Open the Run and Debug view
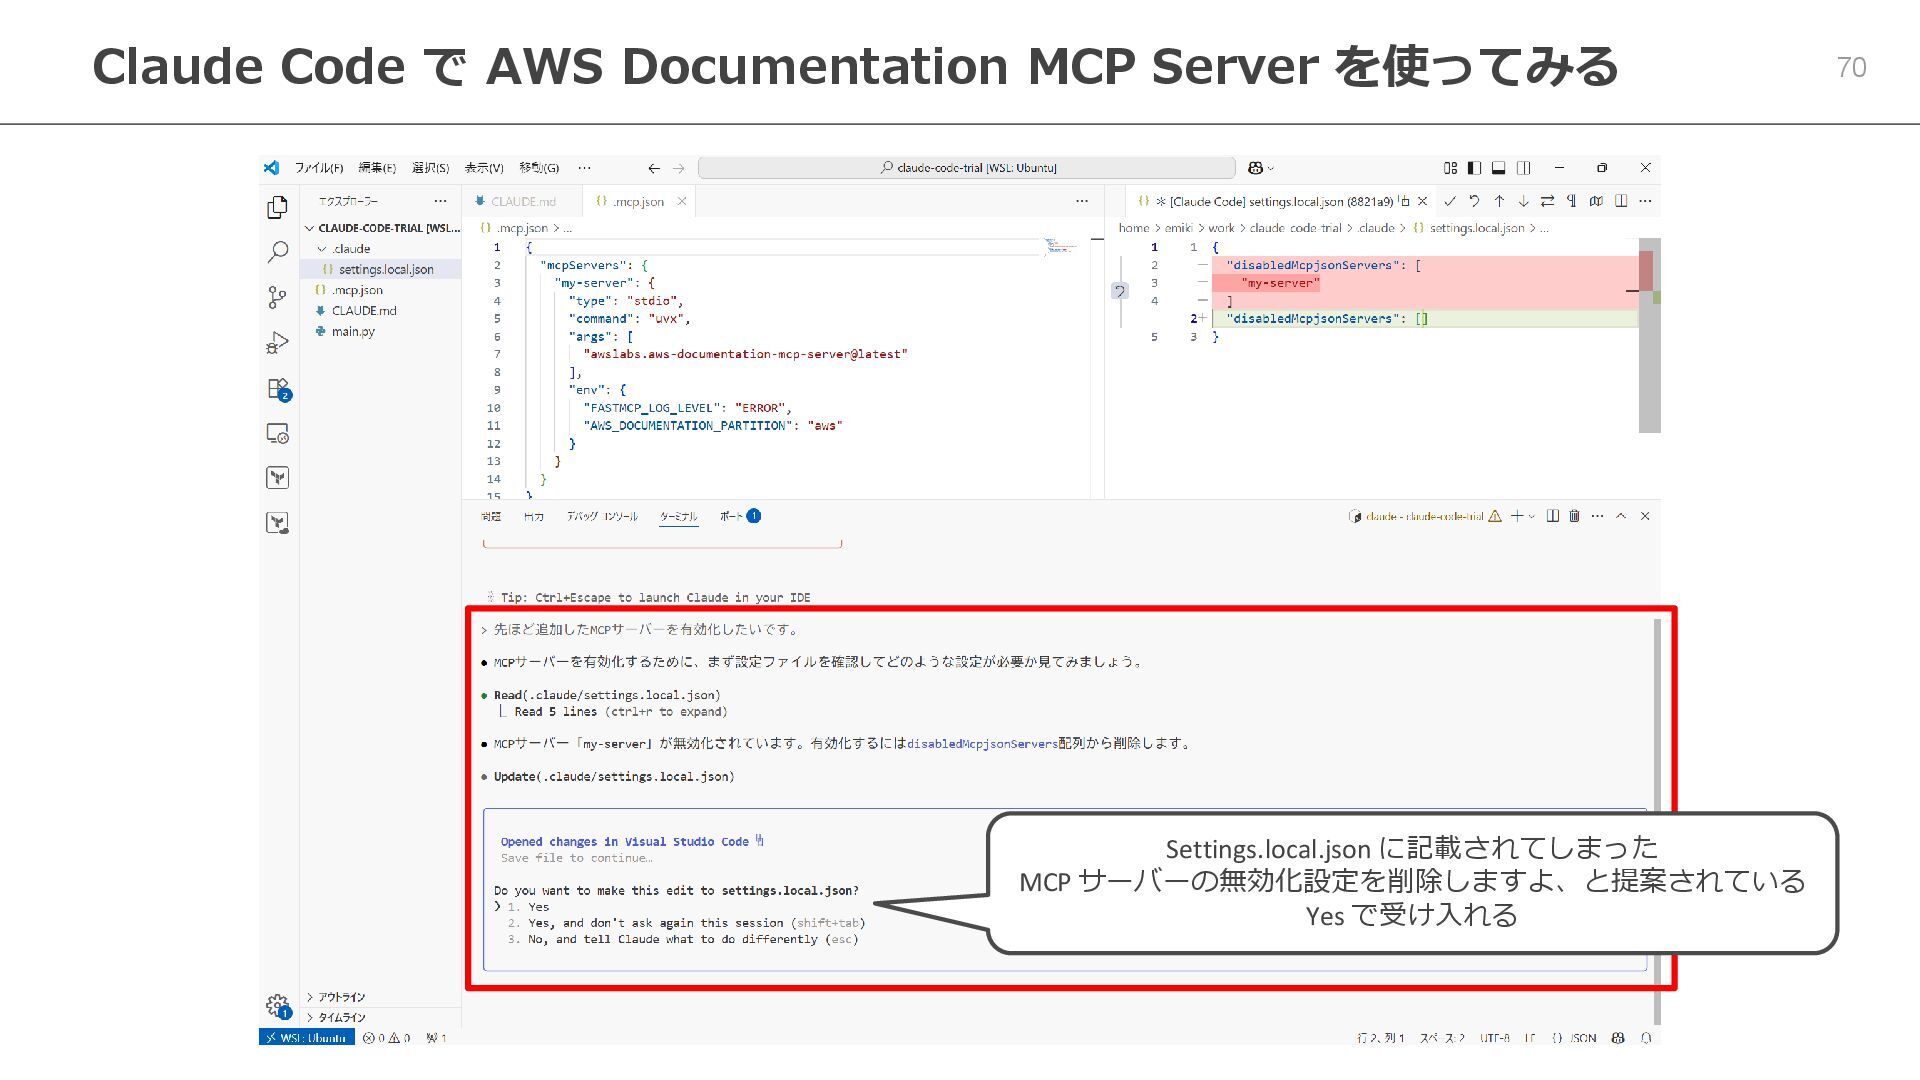Image resolution: width=1920 pixels, height=1080 pixels. coord(277,343)
